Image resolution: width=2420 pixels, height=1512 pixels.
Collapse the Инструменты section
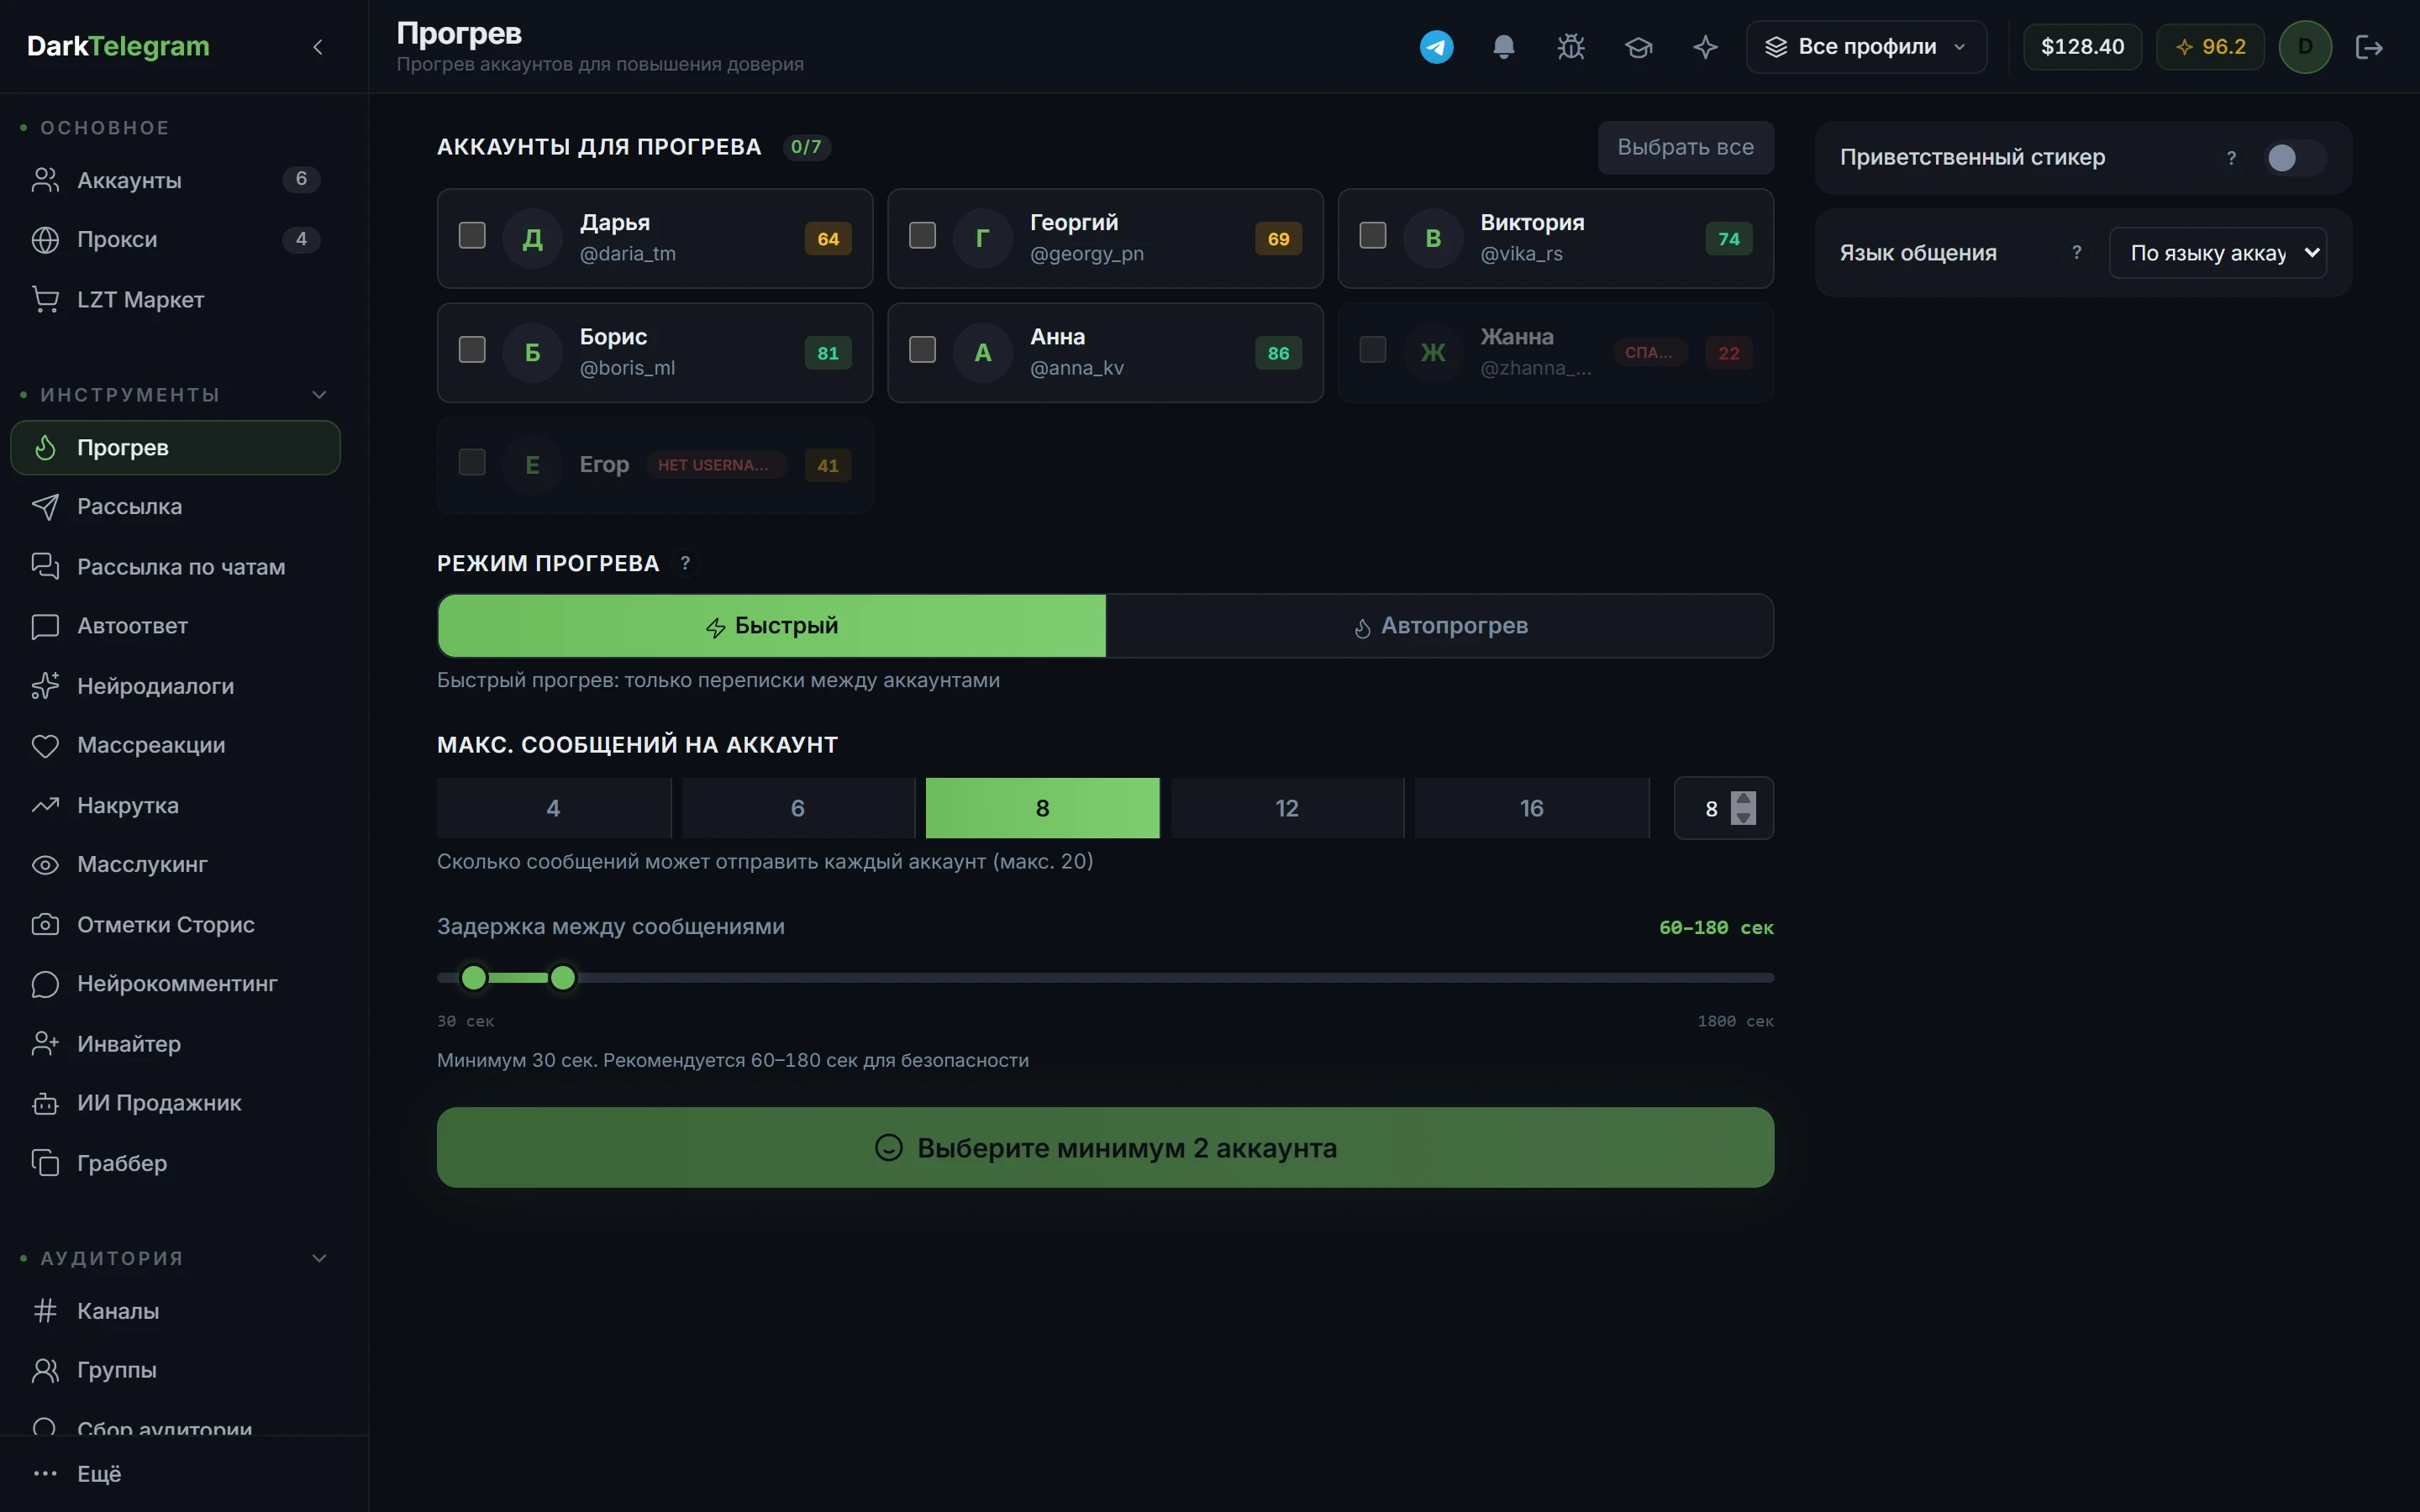(320, 395)
